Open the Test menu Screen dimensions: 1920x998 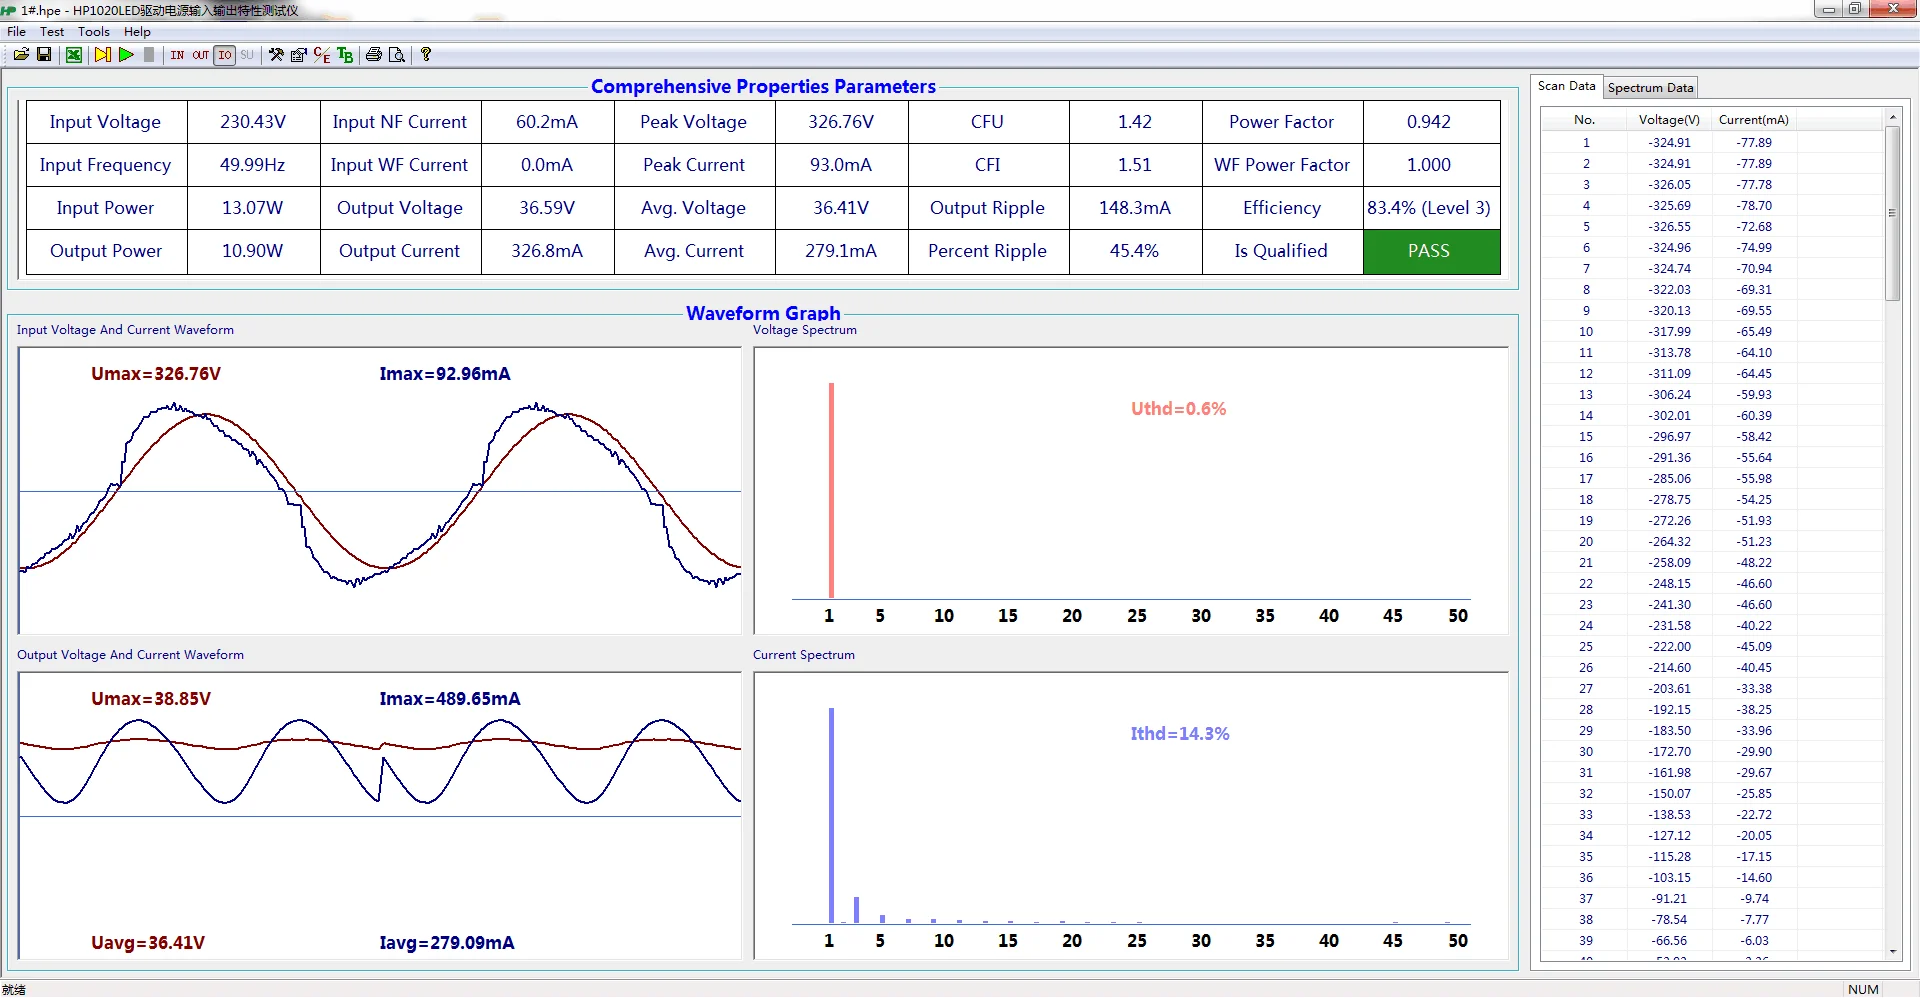(x=52, y=32)
